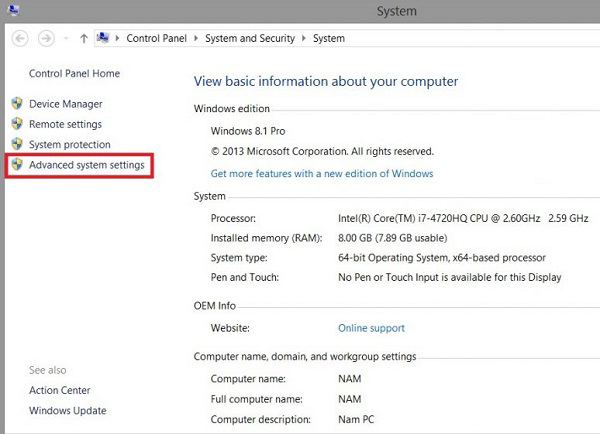Image resolution: width=600 pixels, height=434 pixels.
Task: Click shield icon beside Advanced system settings
Action: point(17,164)
